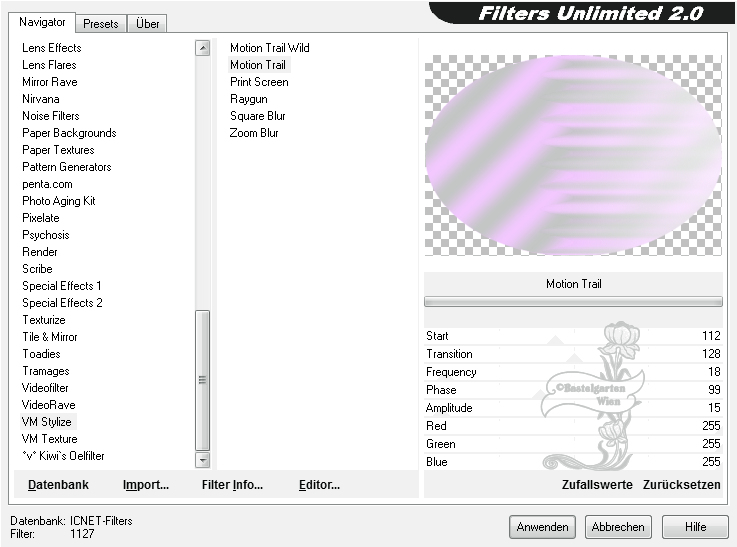Cancel with the Abbrechen button
This screenshot has height=547, width=737.
pyautogui.click(x=618, y=527)
